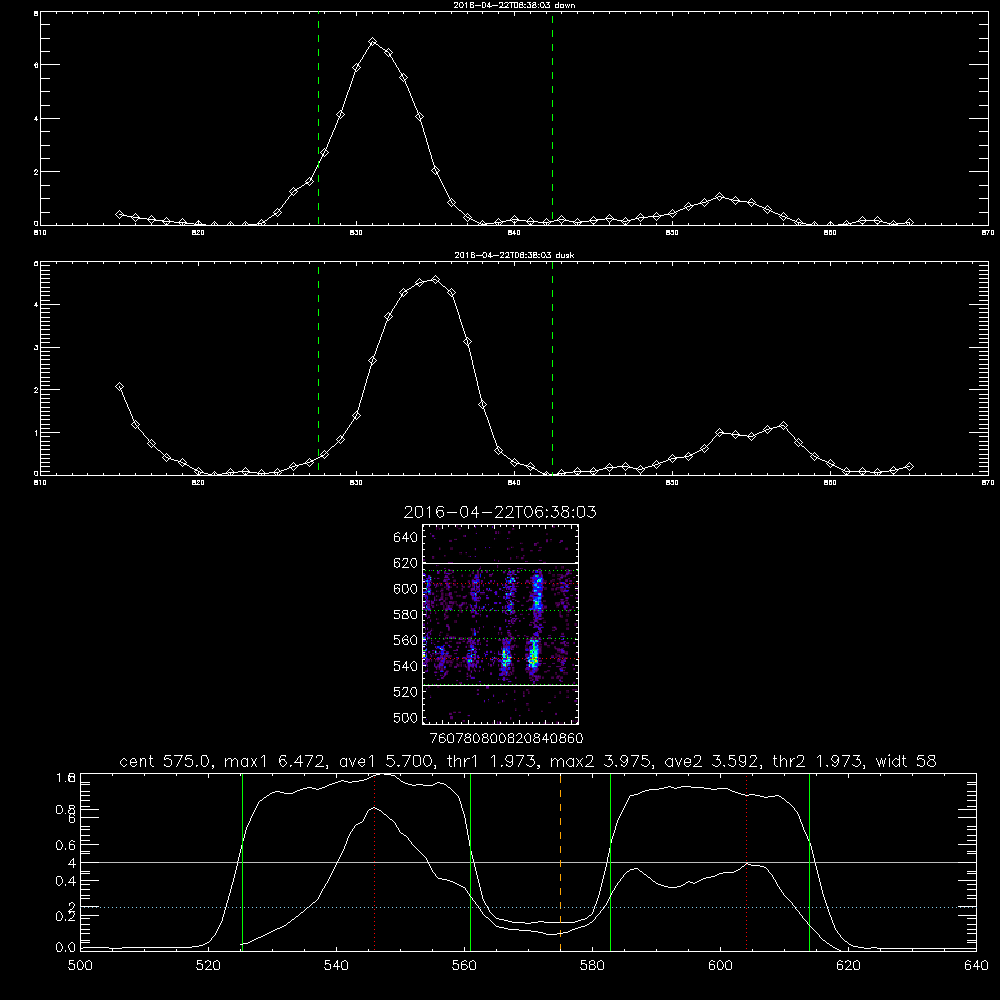1000x1000 pixels.
Task: Click the 560 label on bottom plot x-axis
Action: (464, 966)
